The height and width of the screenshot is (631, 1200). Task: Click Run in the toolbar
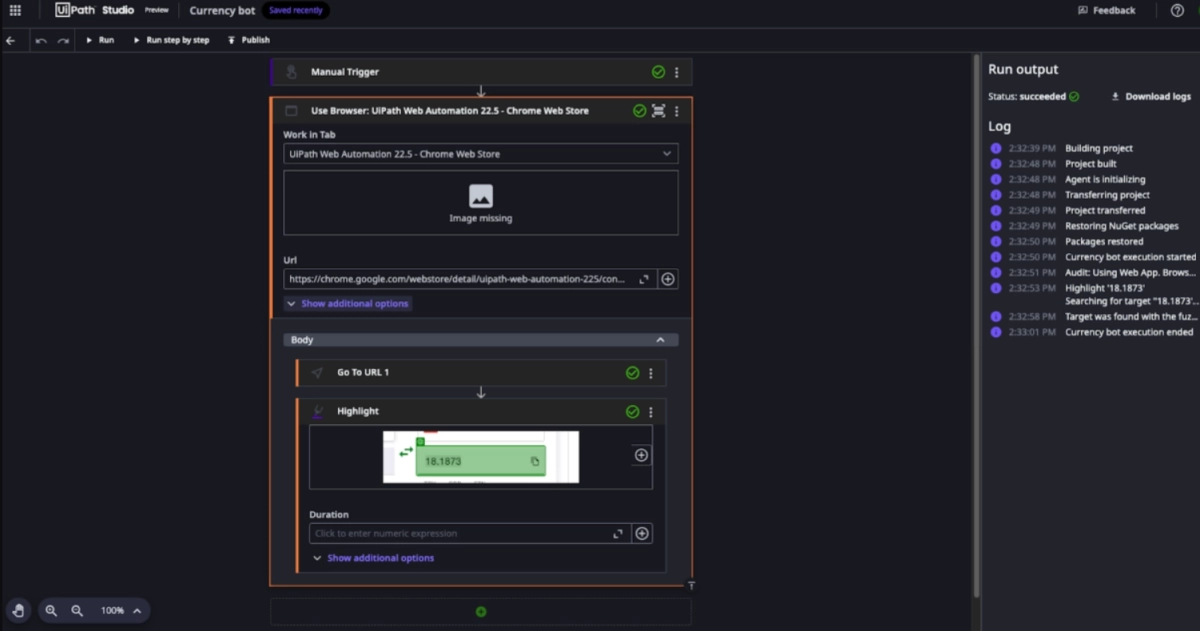tap(100, 40)
